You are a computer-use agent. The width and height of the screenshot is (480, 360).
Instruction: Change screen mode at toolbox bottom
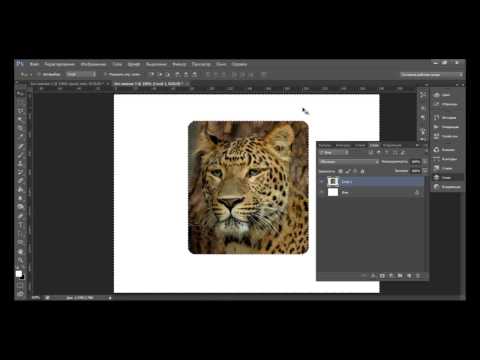(21, 294)
